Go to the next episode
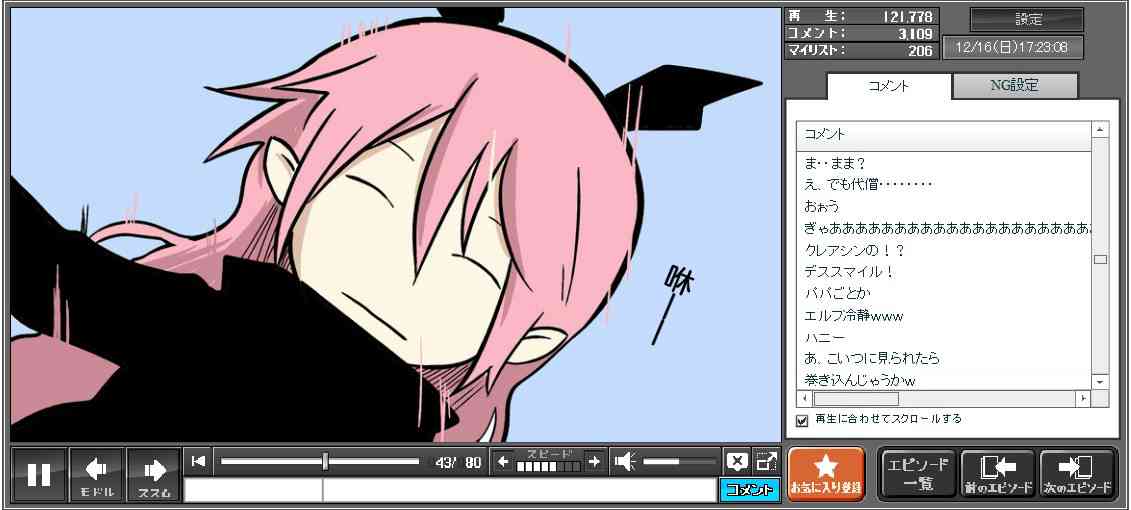1131x510 pixels. click(x=1078, y=474)
